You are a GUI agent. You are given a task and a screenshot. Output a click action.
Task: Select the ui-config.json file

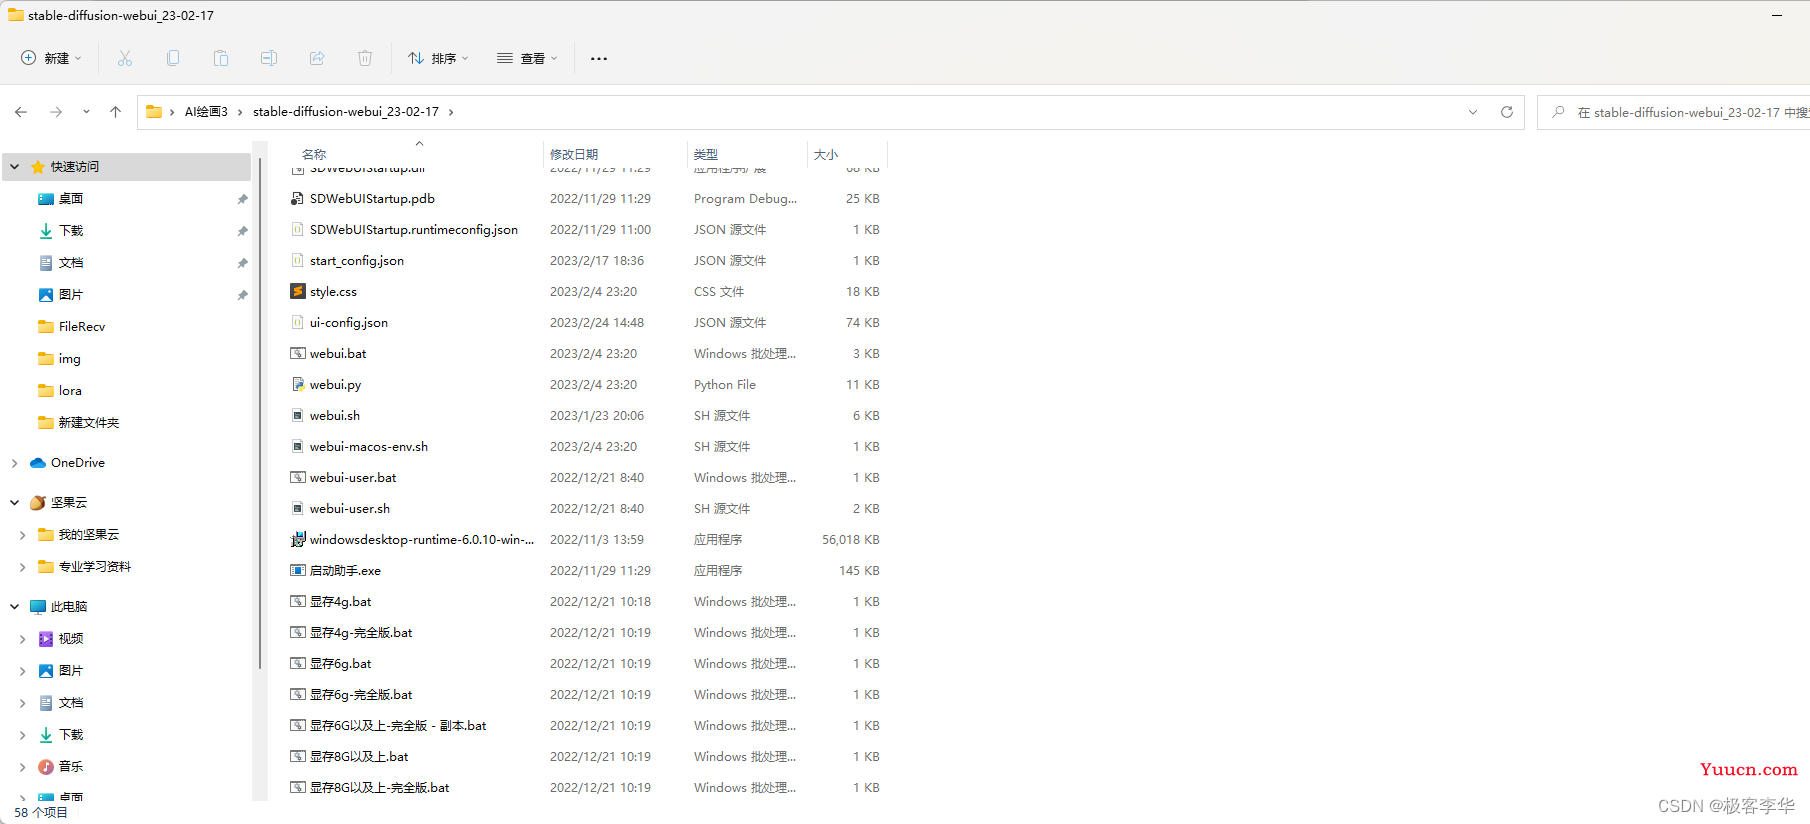coord(349,322)
